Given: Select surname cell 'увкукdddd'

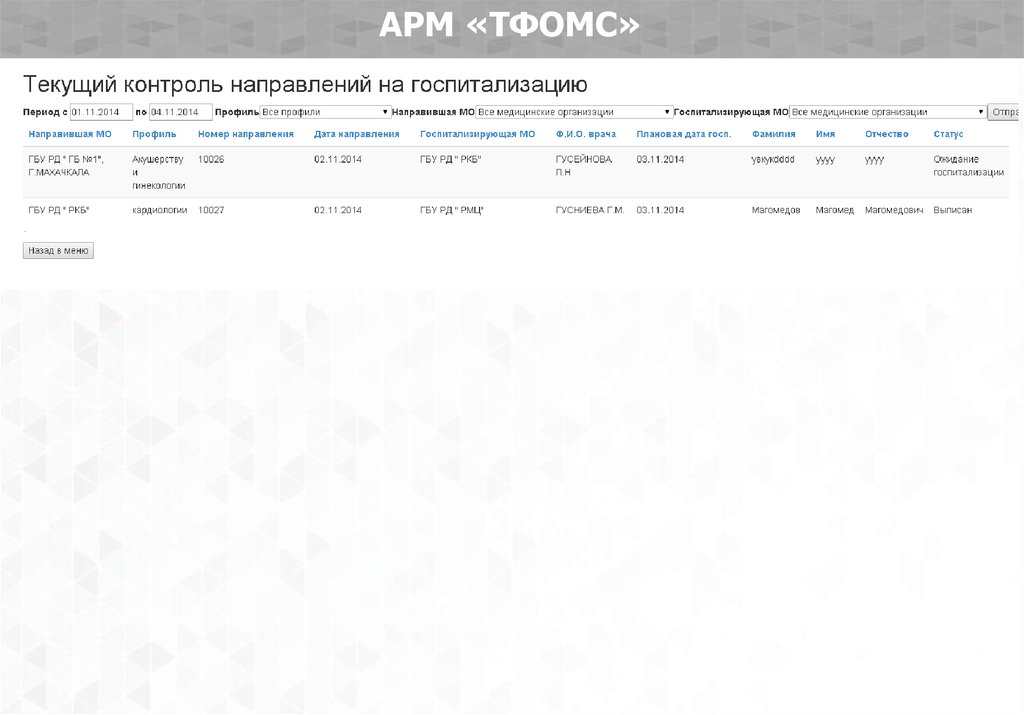Looking at the screenshot, I should 773,159.
